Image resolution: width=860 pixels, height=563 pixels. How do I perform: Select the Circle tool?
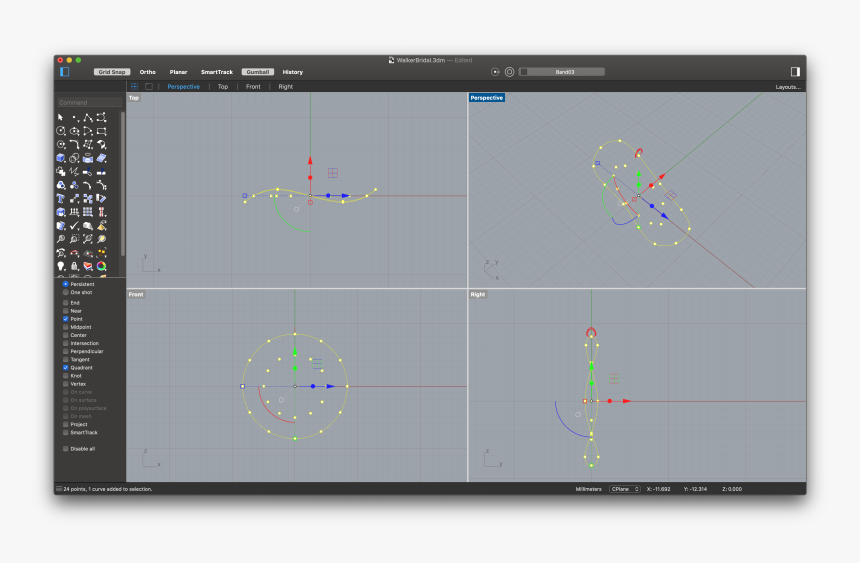click(61, 131)
